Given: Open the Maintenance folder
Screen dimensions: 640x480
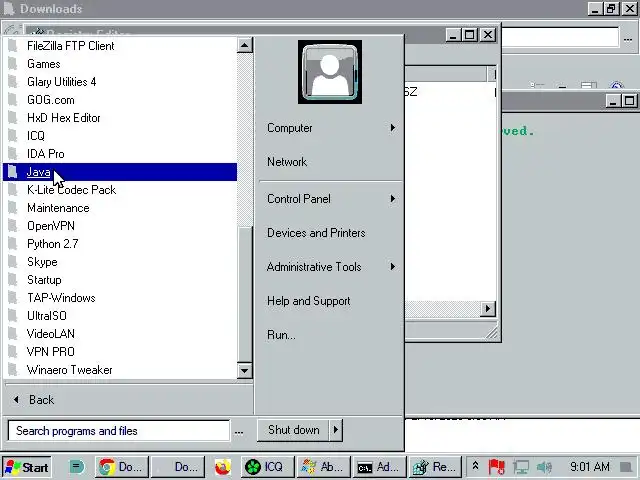Looking at the screenshot, I should (x=120, y=208).
